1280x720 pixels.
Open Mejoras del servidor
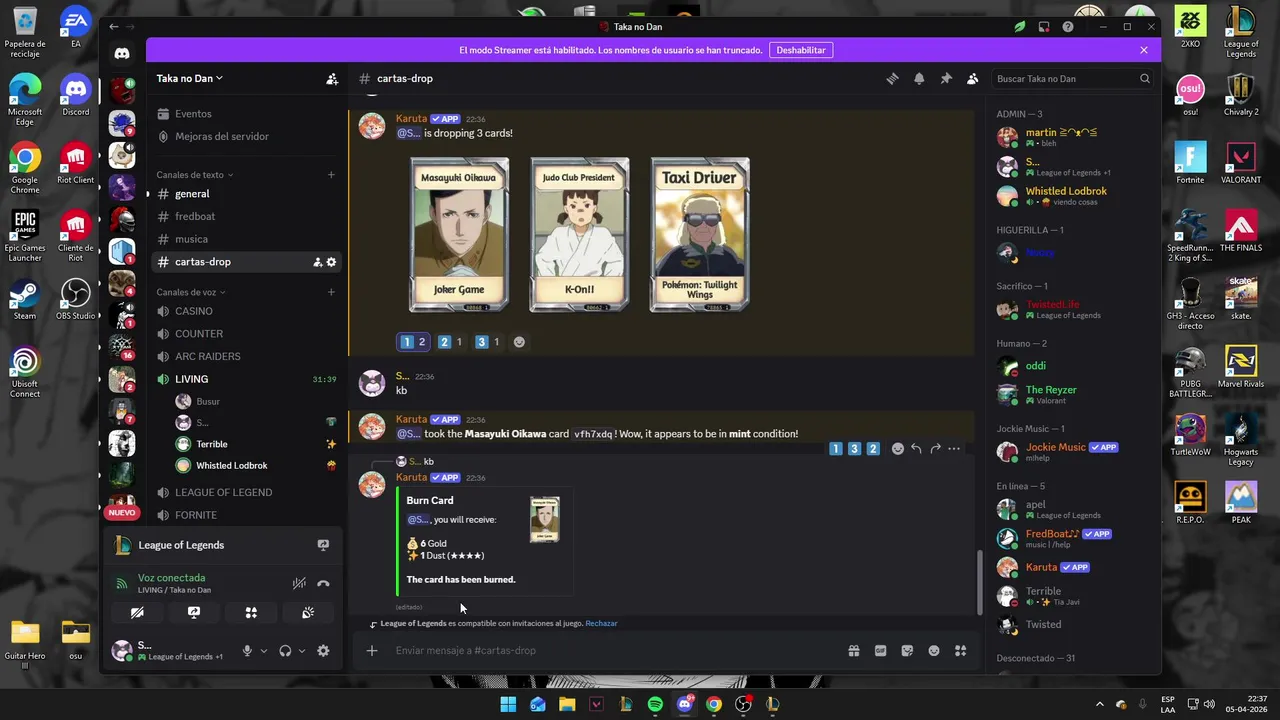tap(245, 136)
